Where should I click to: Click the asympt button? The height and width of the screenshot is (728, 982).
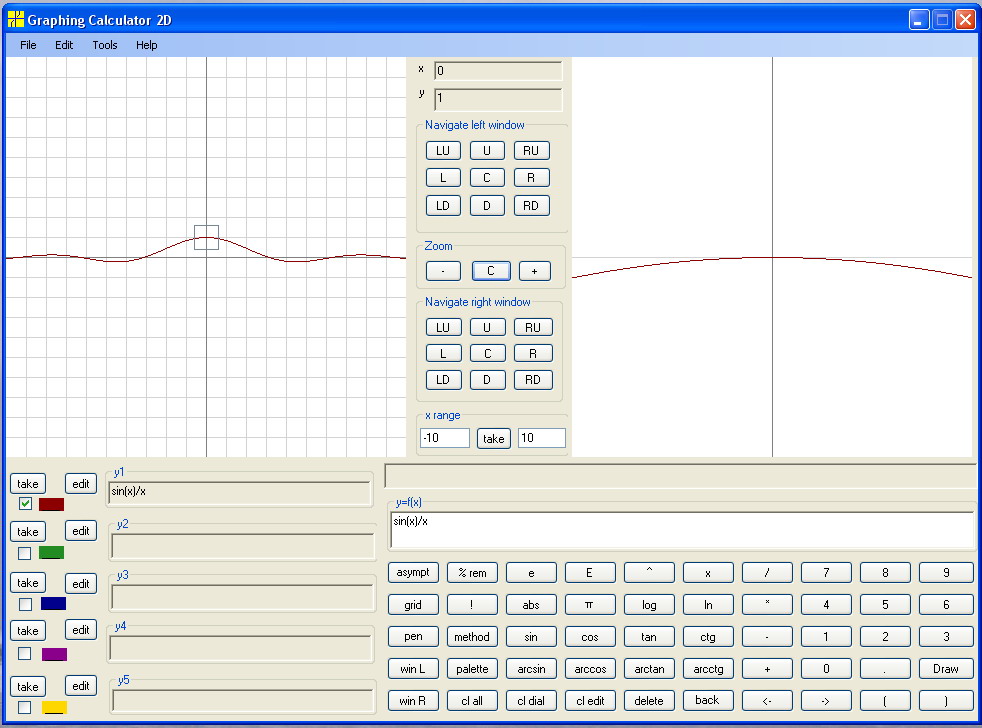click(x=413, y=573)
